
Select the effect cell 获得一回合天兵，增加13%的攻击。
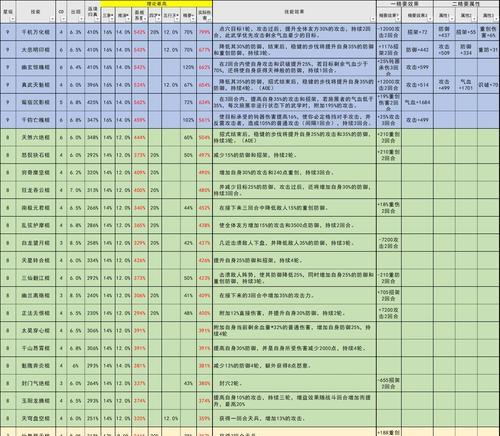click(x=294, y=418)
